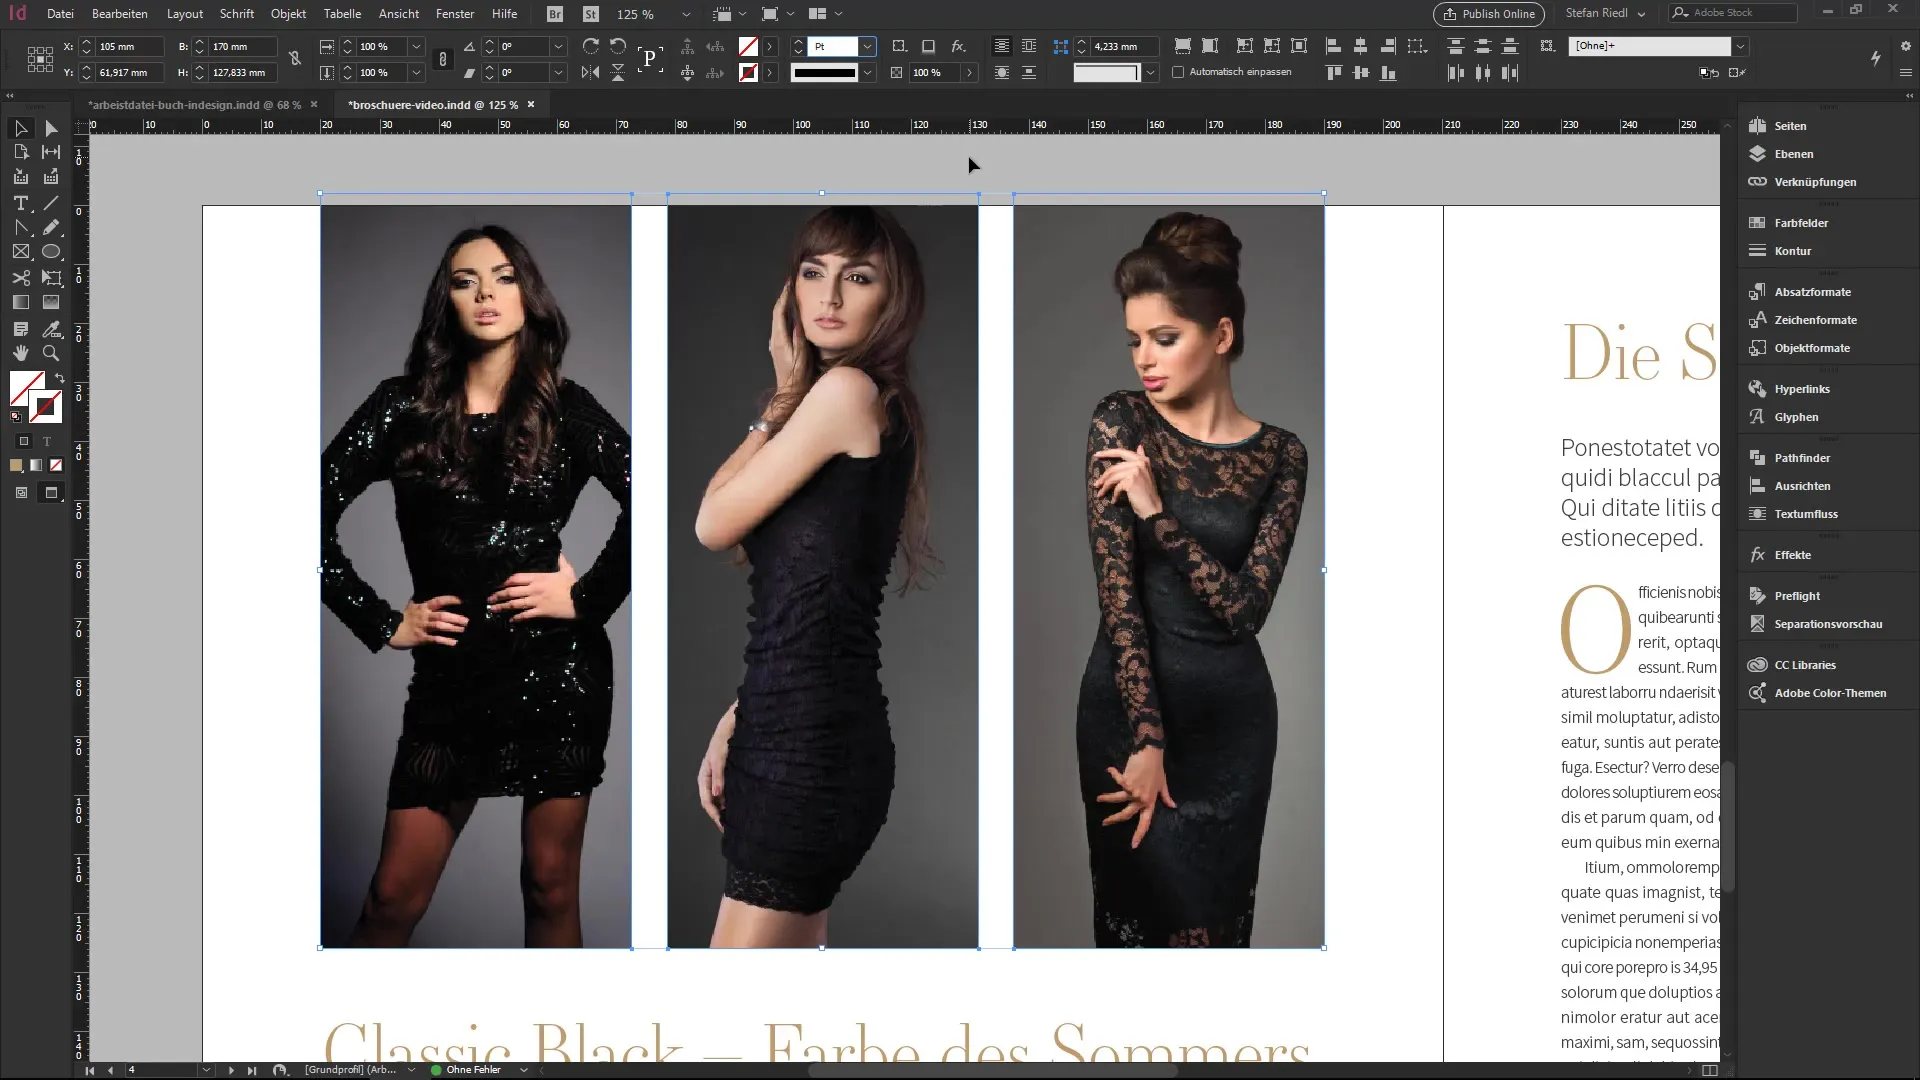Select the Zoom tool
Image resolution: width=1920 pixels, height=1080 pixels.
(x=51, y=353)
